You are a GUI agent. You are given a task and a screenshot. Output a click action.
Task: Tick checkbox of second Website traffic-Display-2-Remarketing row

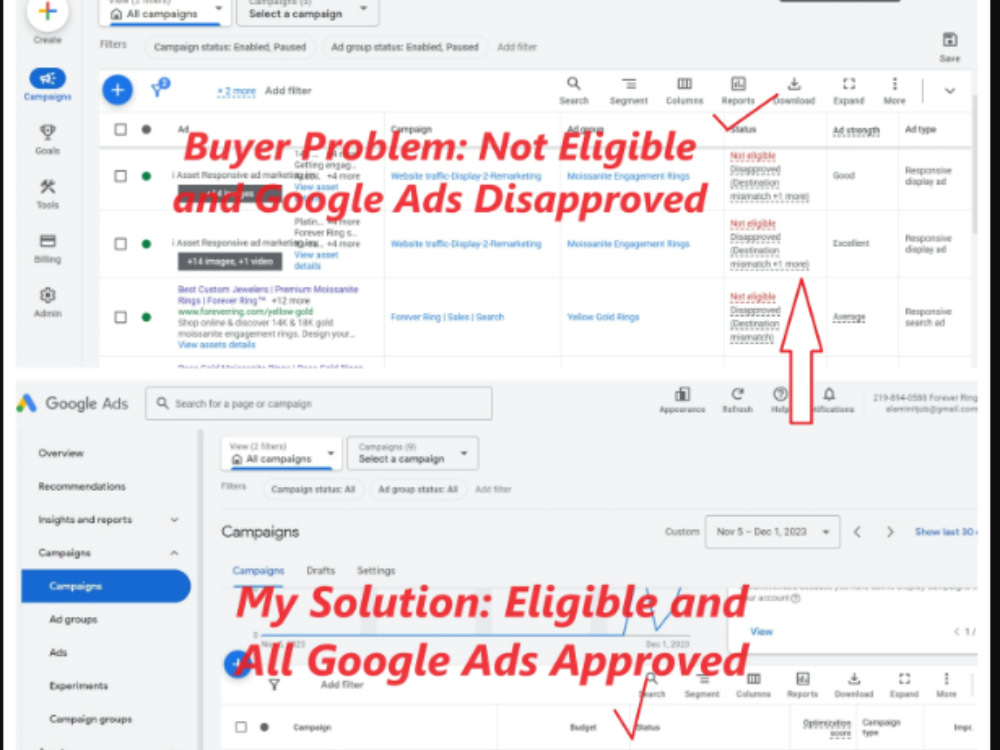(121, 244)
